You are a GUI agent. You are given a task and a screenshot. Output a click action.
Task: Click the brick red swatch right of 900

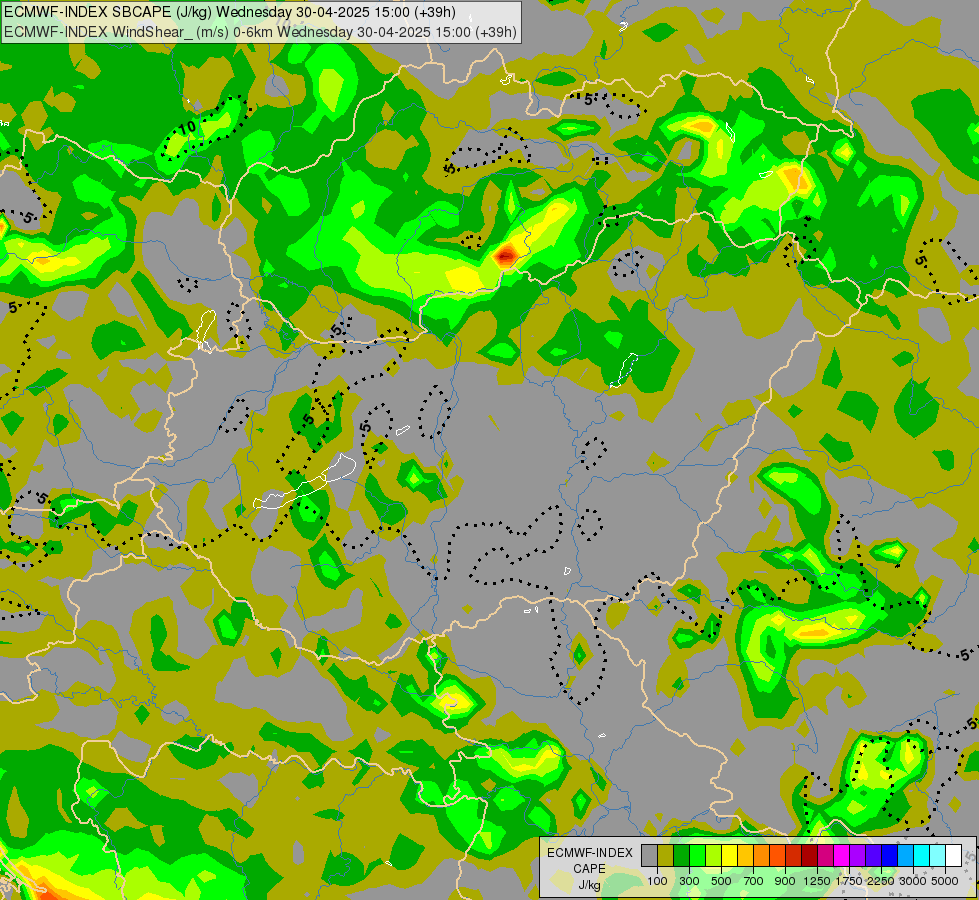point(794,856)
